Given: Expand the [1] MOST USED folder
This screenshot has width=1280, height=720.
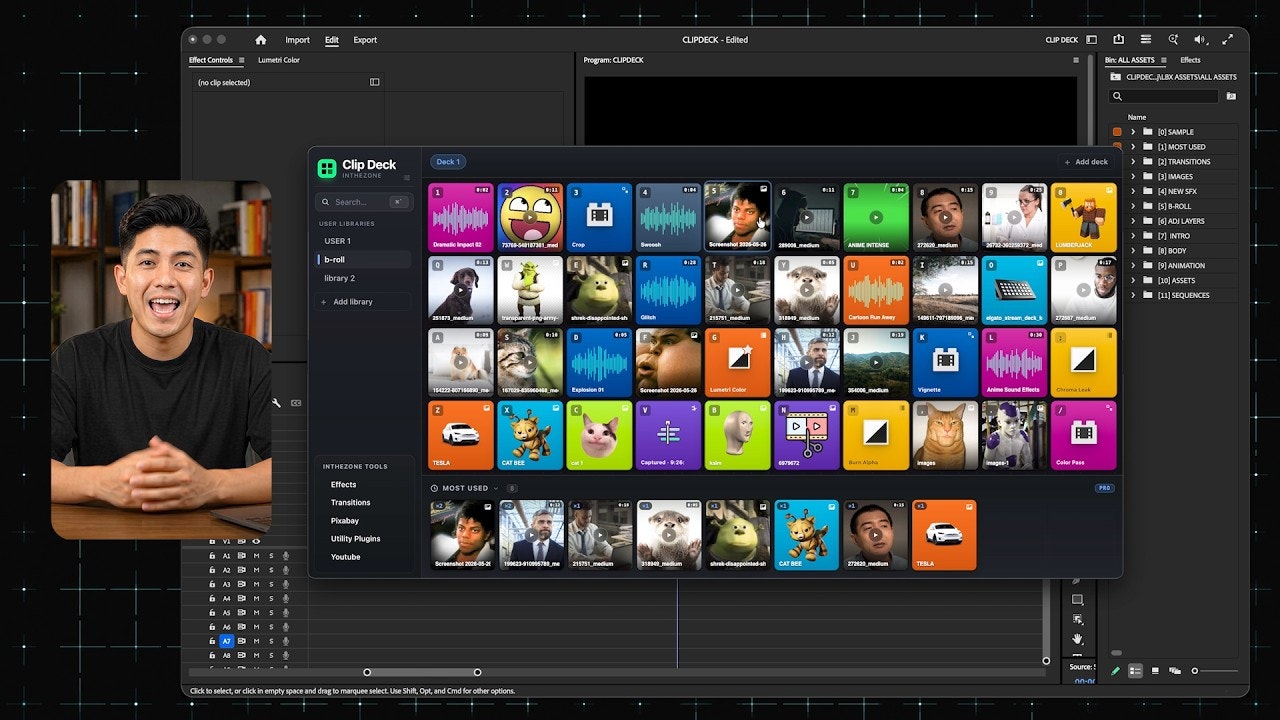Looking at the screenshot, I should 1133,147.
